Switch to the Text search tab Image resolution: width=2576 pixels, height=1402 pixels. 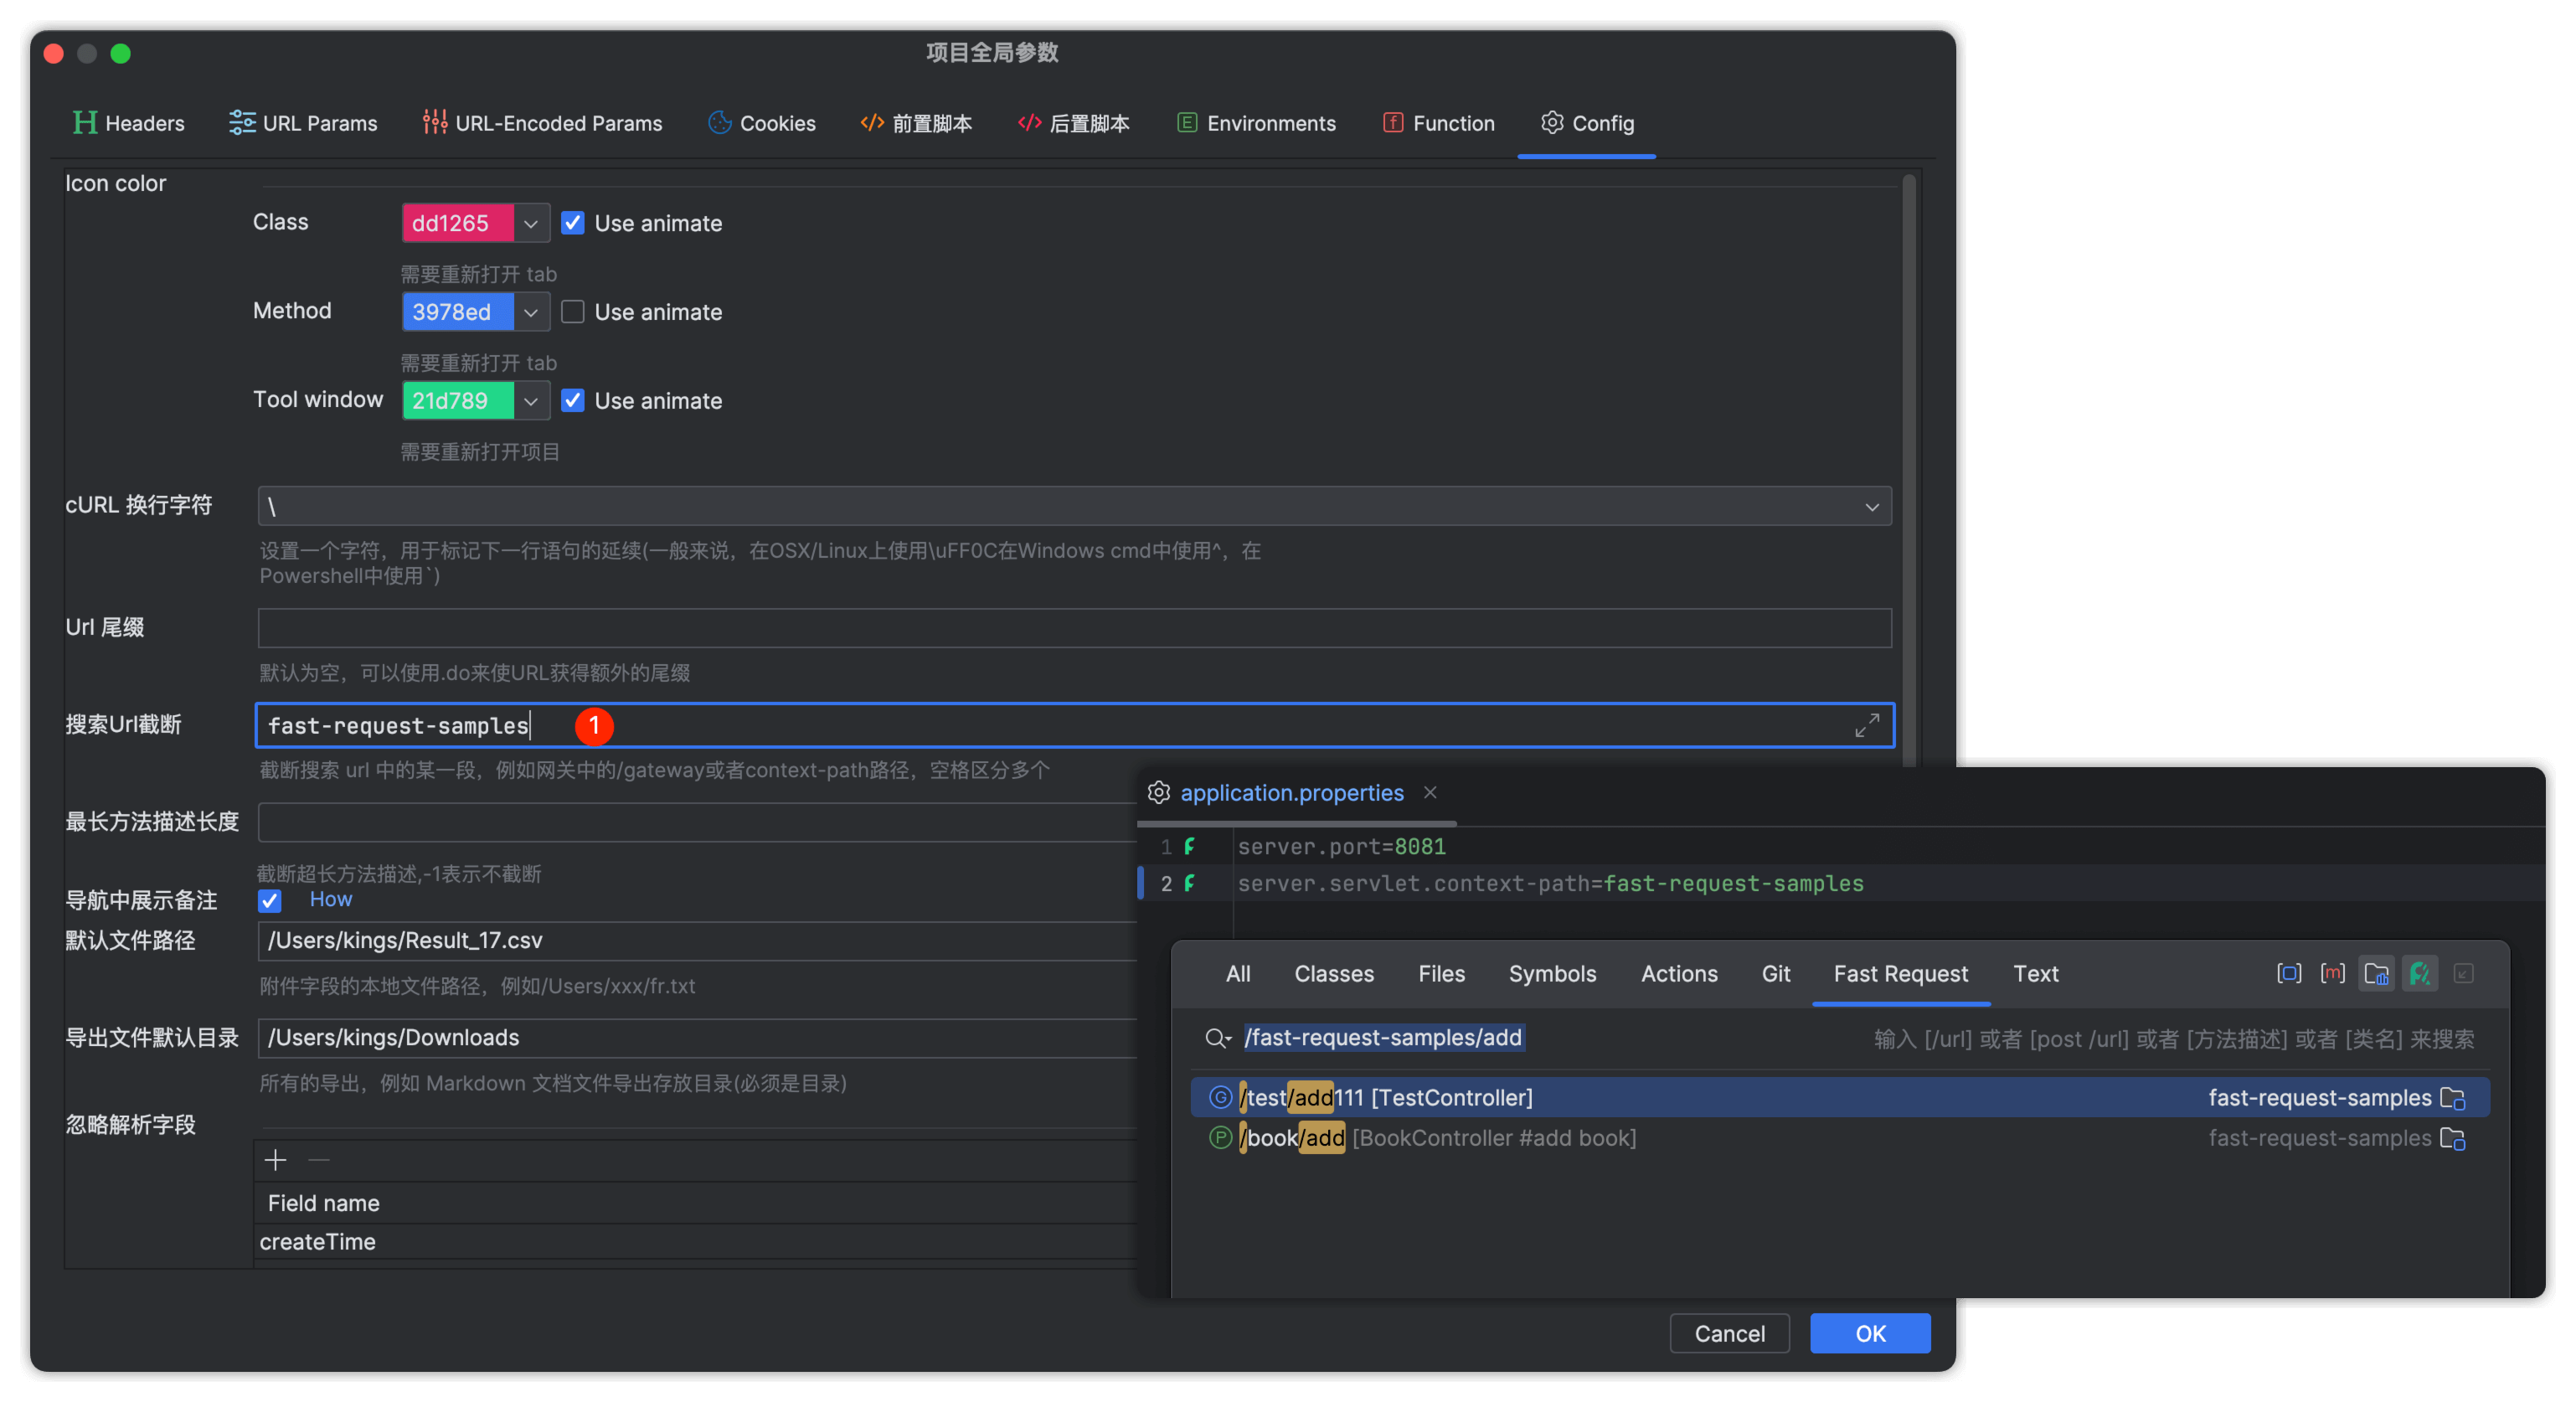[x=2035, y=973]
